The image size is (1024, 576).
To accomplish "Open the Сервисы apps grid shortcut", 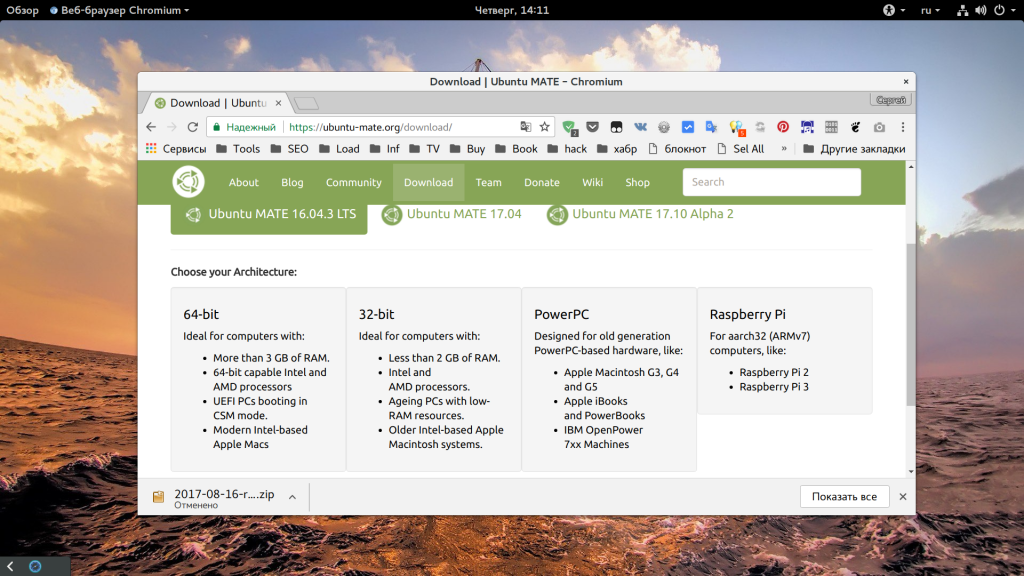I will (x=176, y=149).
